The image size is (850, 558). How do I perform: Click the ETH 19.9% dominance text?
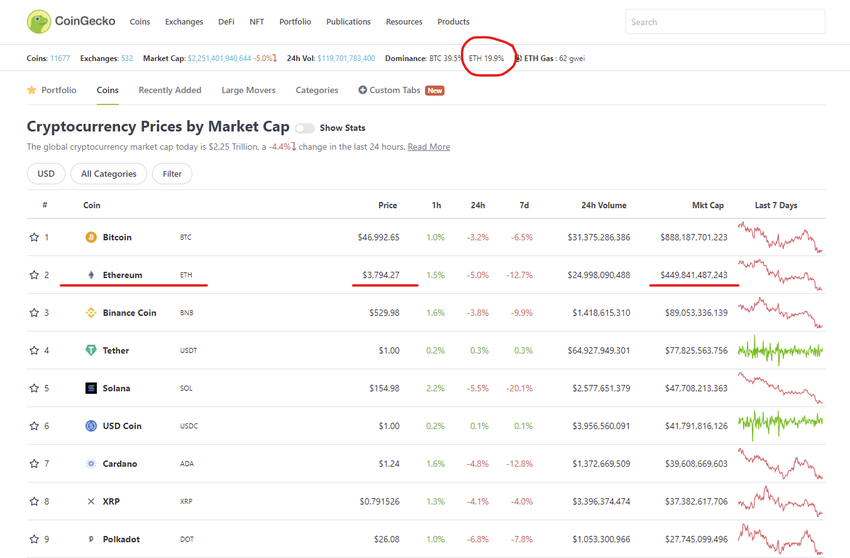tap(486, 58)
